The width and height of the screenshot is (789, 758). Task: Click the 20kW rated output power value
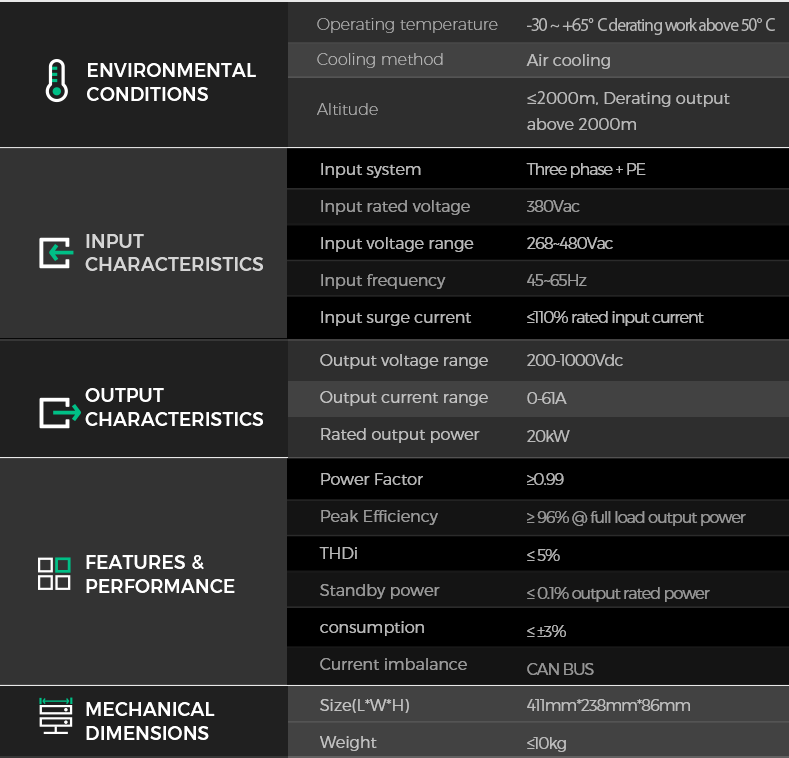point(548,436)
